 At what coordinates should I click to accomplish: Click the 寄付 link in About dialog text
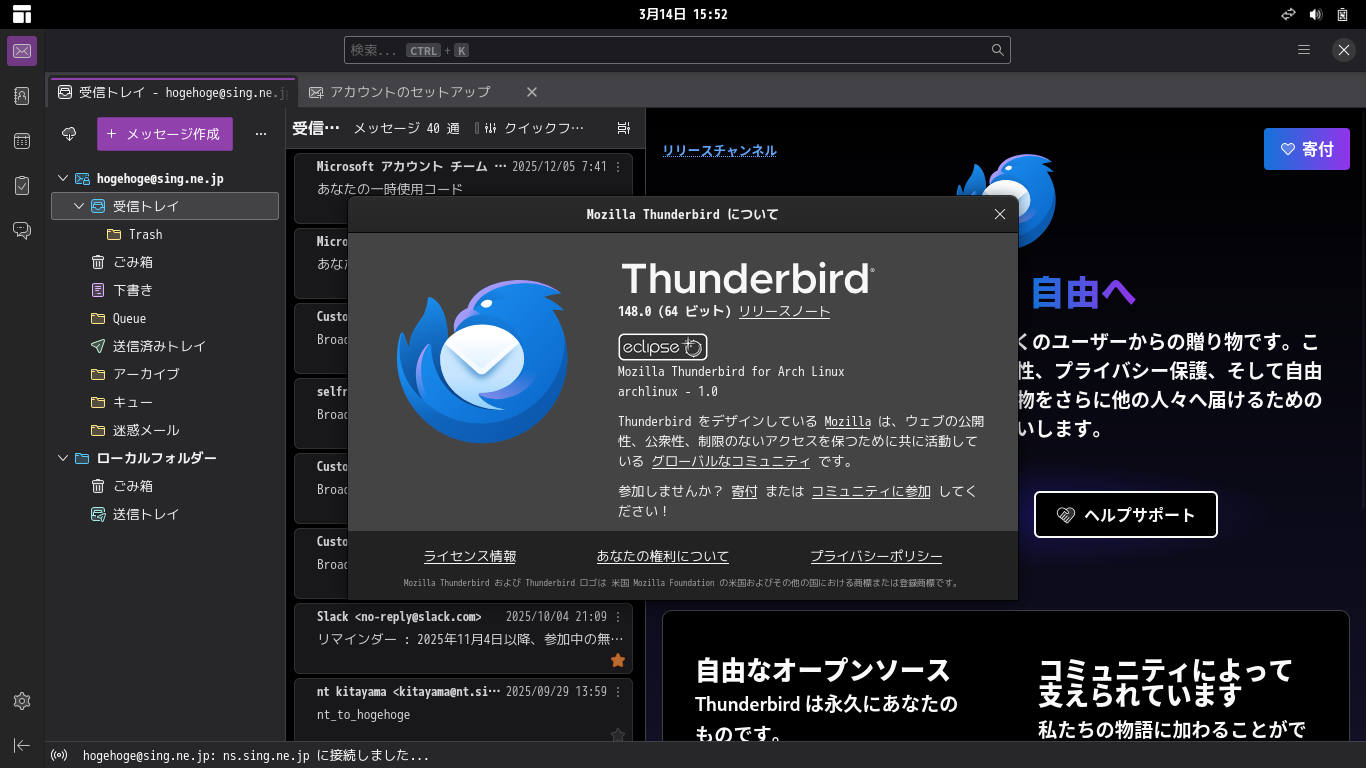(x=744, y=491)
